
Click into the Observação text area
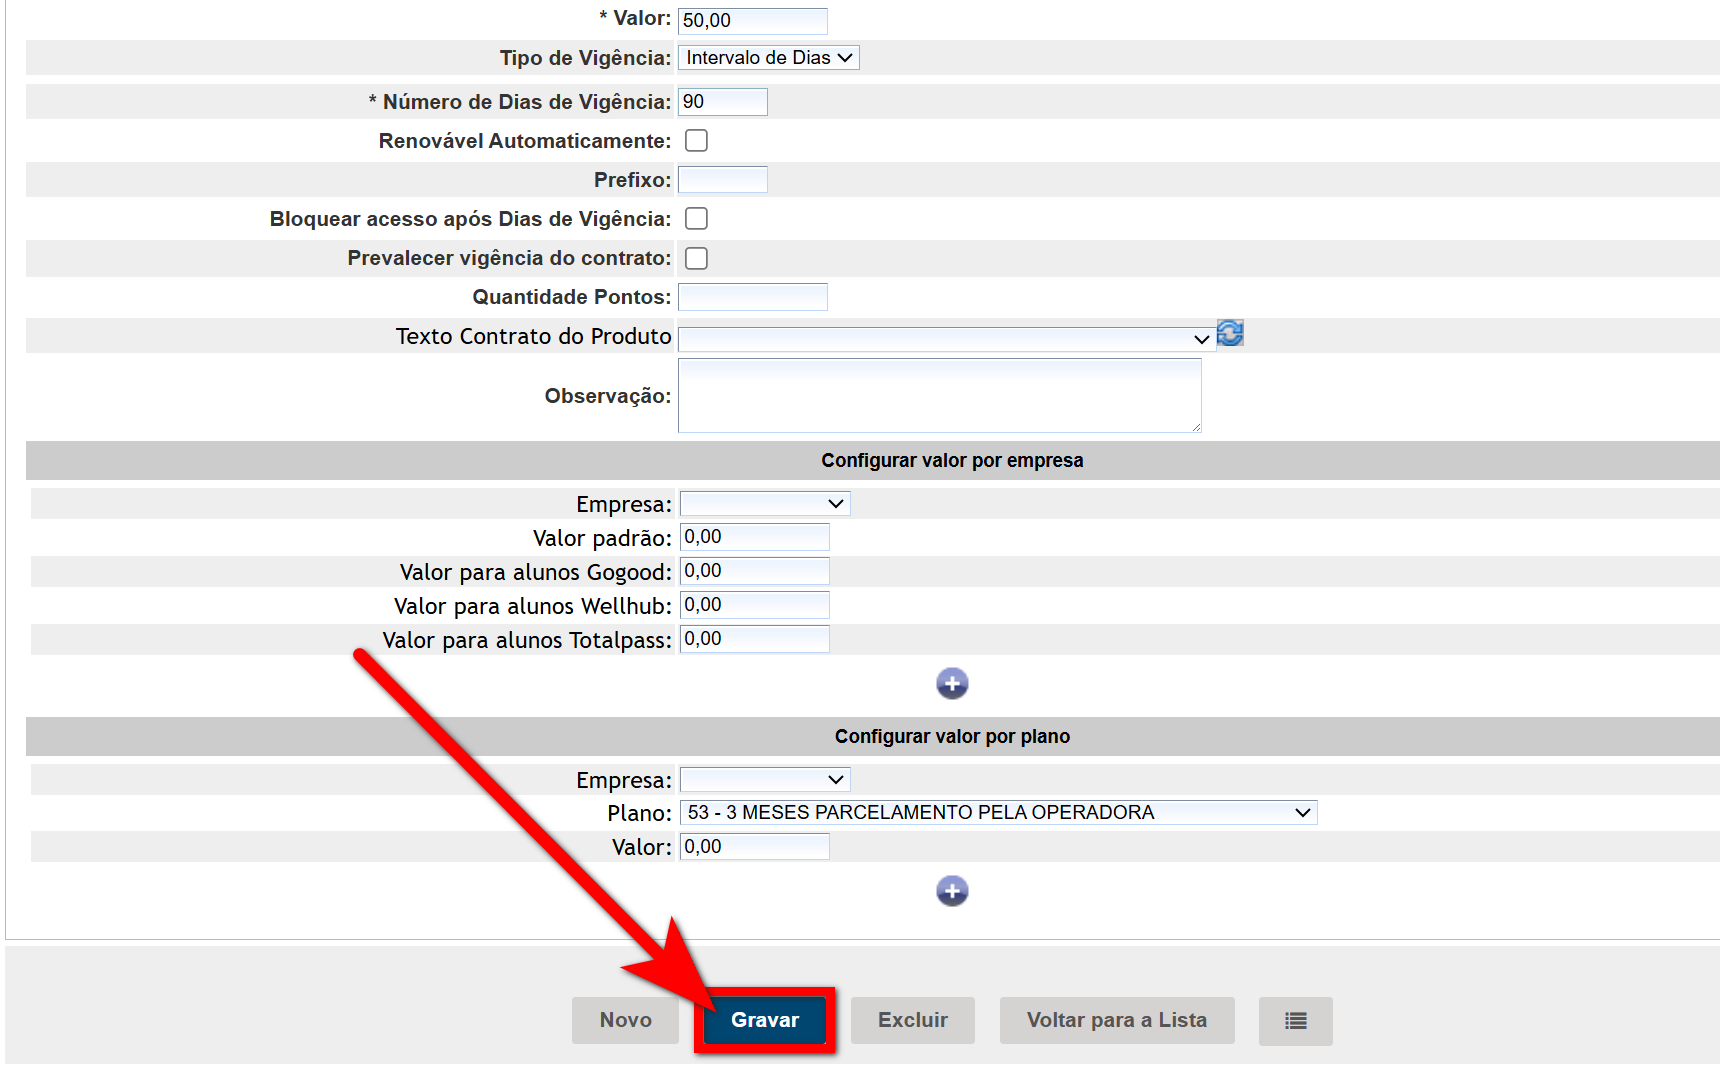(x=939, y=396)
